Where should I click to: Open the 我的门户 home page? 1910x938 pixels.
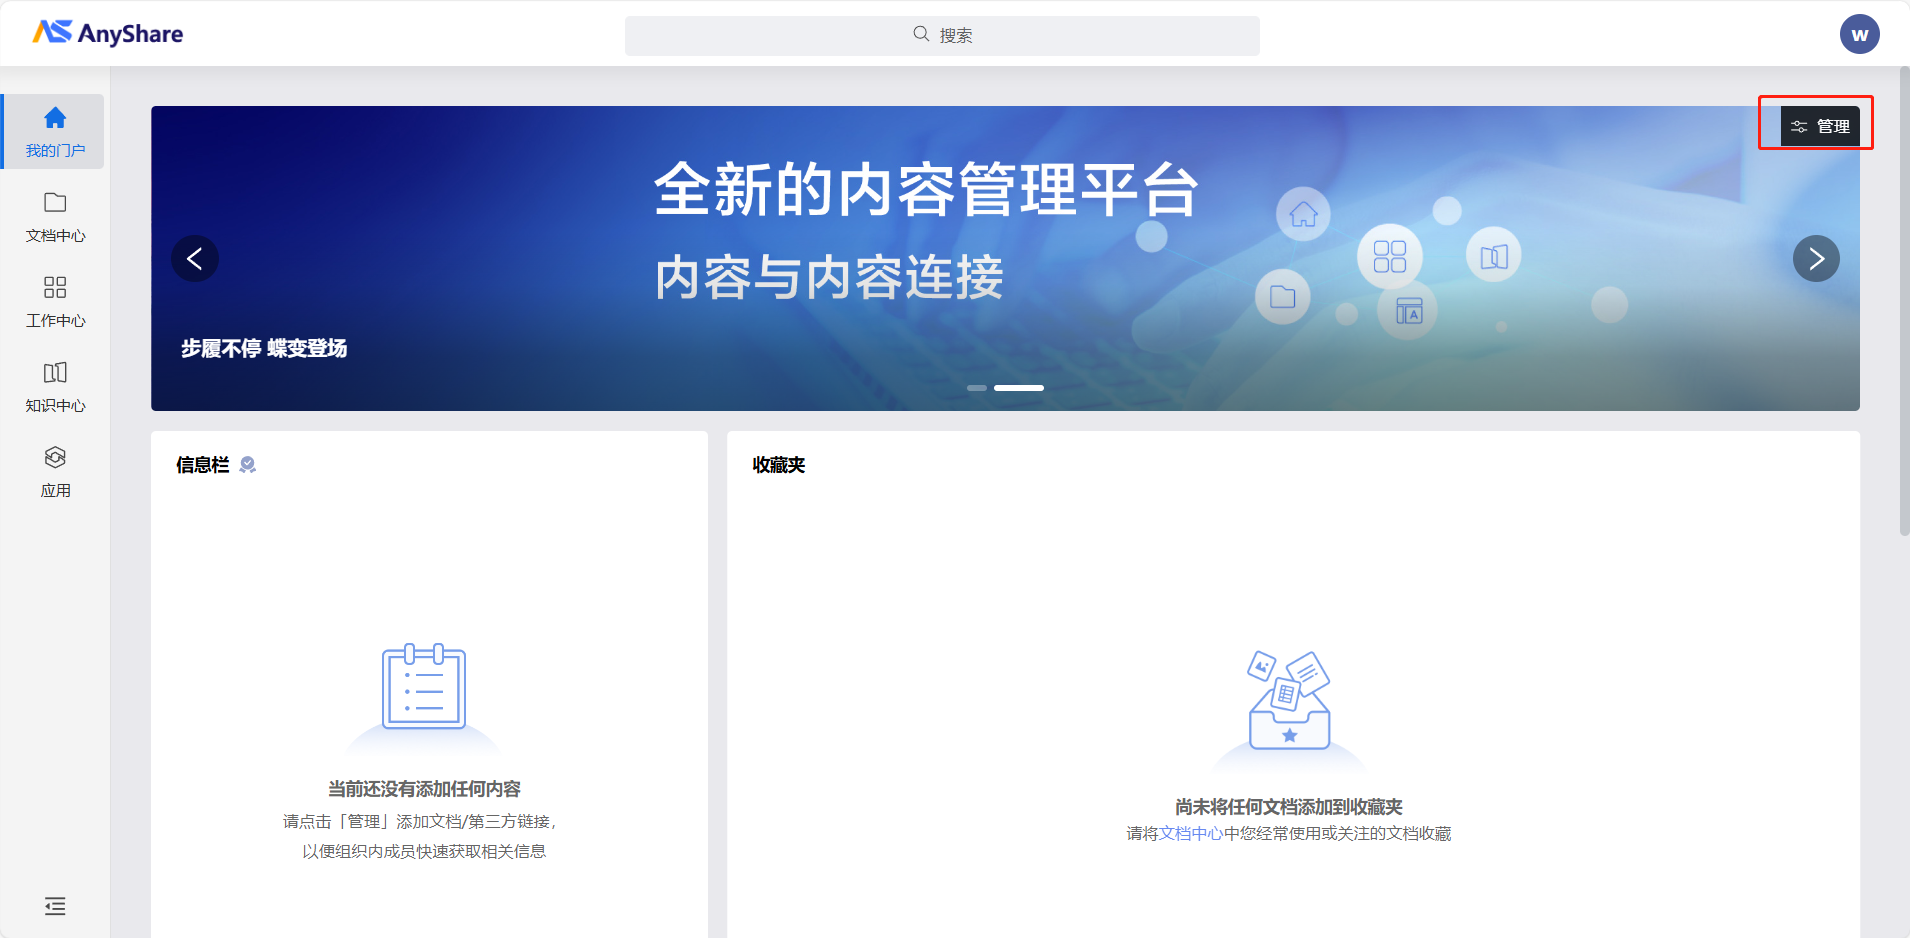pyautogui.click(x=55, y=132)
